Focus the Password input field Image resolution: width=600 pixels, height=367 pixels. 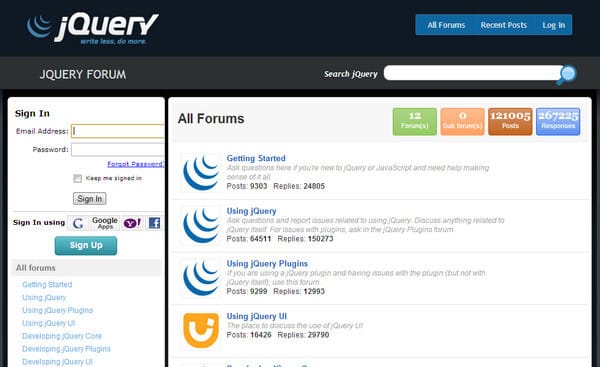[118, 150]
